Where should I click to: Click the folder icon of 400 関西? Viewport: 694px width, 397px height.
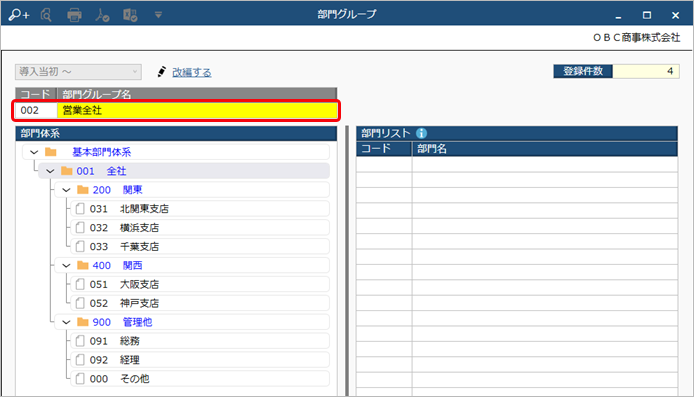click(83, 265)
